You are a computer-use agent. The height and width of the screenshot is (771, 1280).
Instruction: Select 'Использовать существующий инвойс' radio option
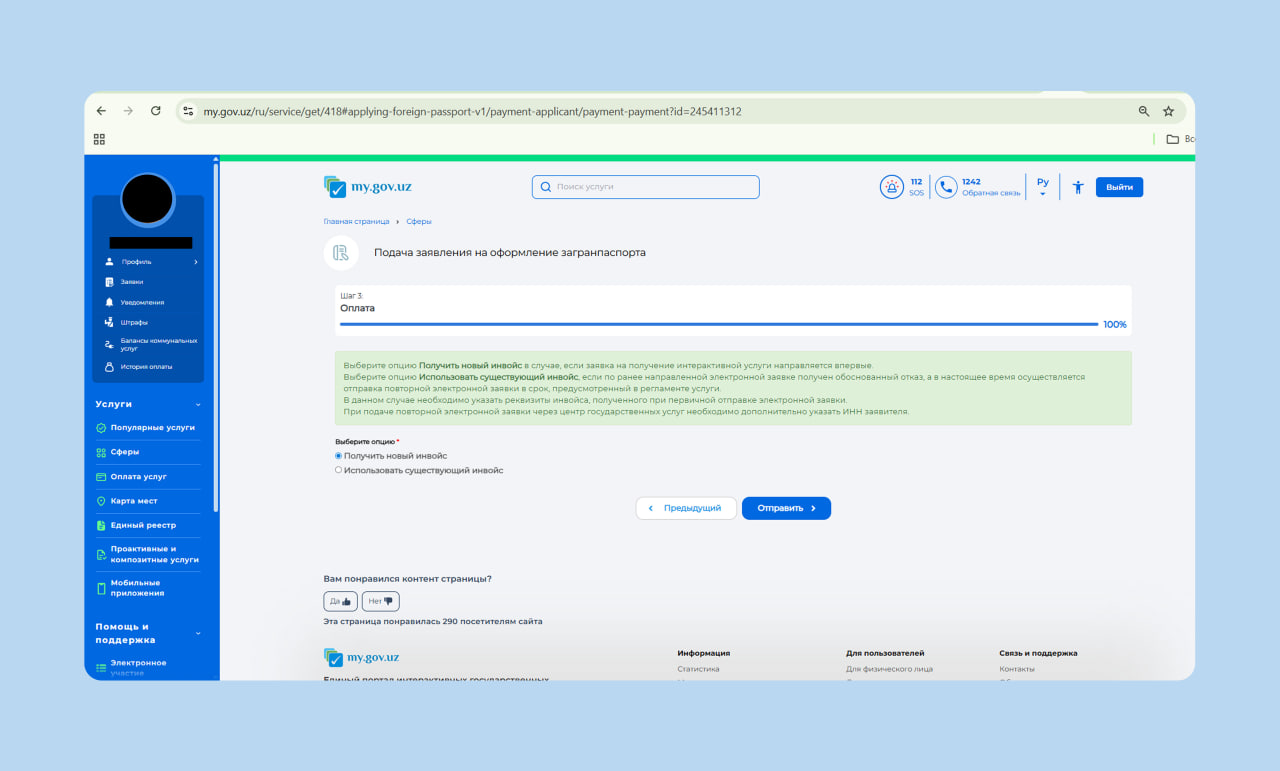pyautogui.click(x=339, y=470)
